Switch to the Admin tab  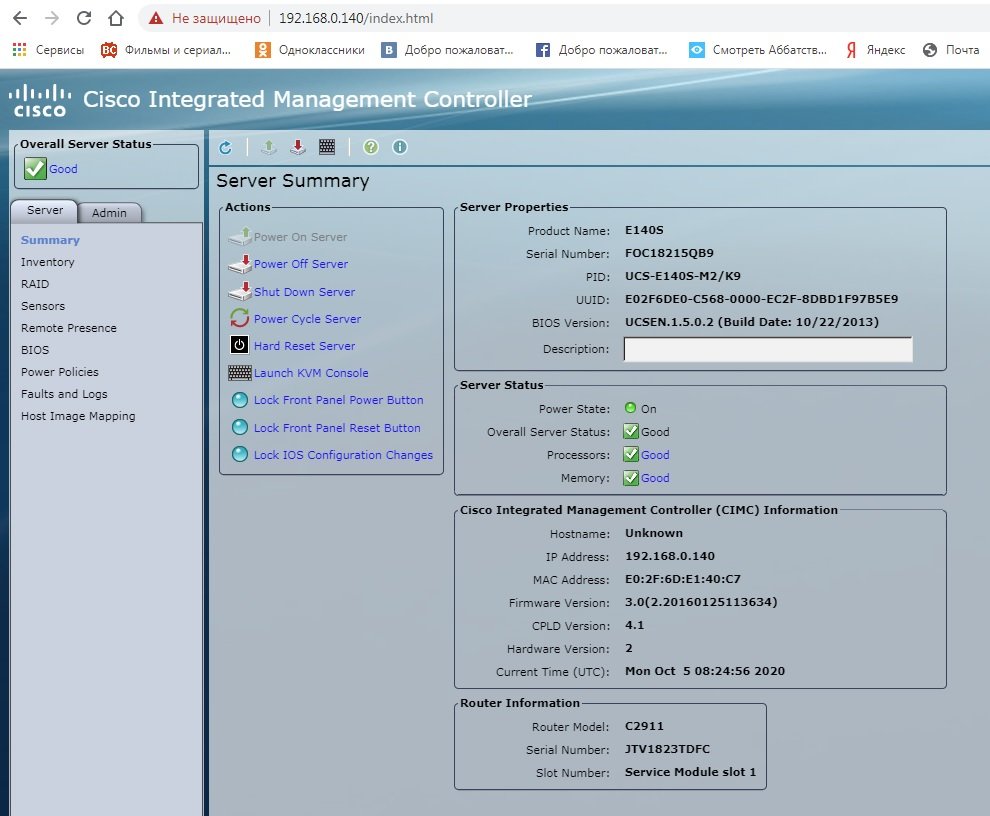pos(110,212)
